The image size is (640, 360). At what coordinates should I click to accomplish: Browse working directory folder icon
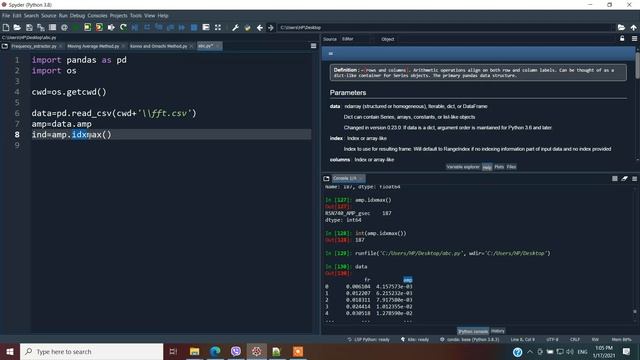point(621,27)
